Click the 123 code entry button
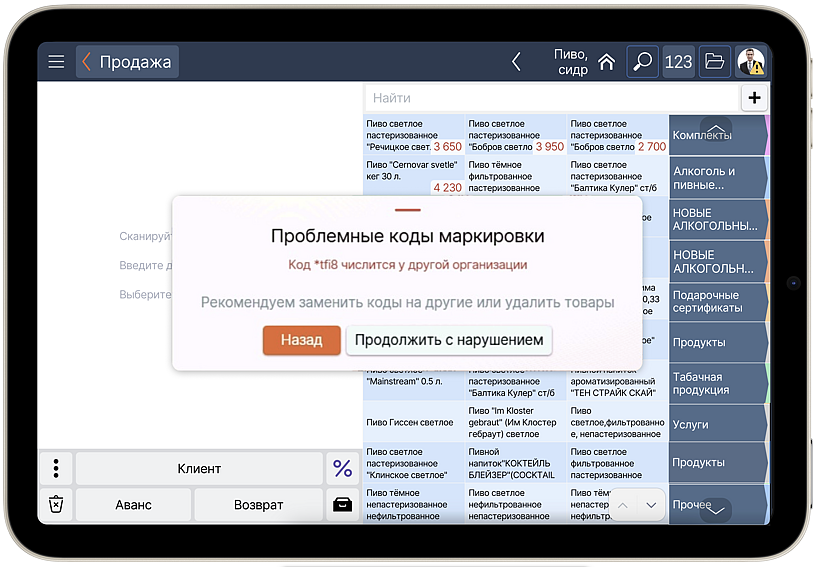The image size is (816, 567). tap(678, 62)
